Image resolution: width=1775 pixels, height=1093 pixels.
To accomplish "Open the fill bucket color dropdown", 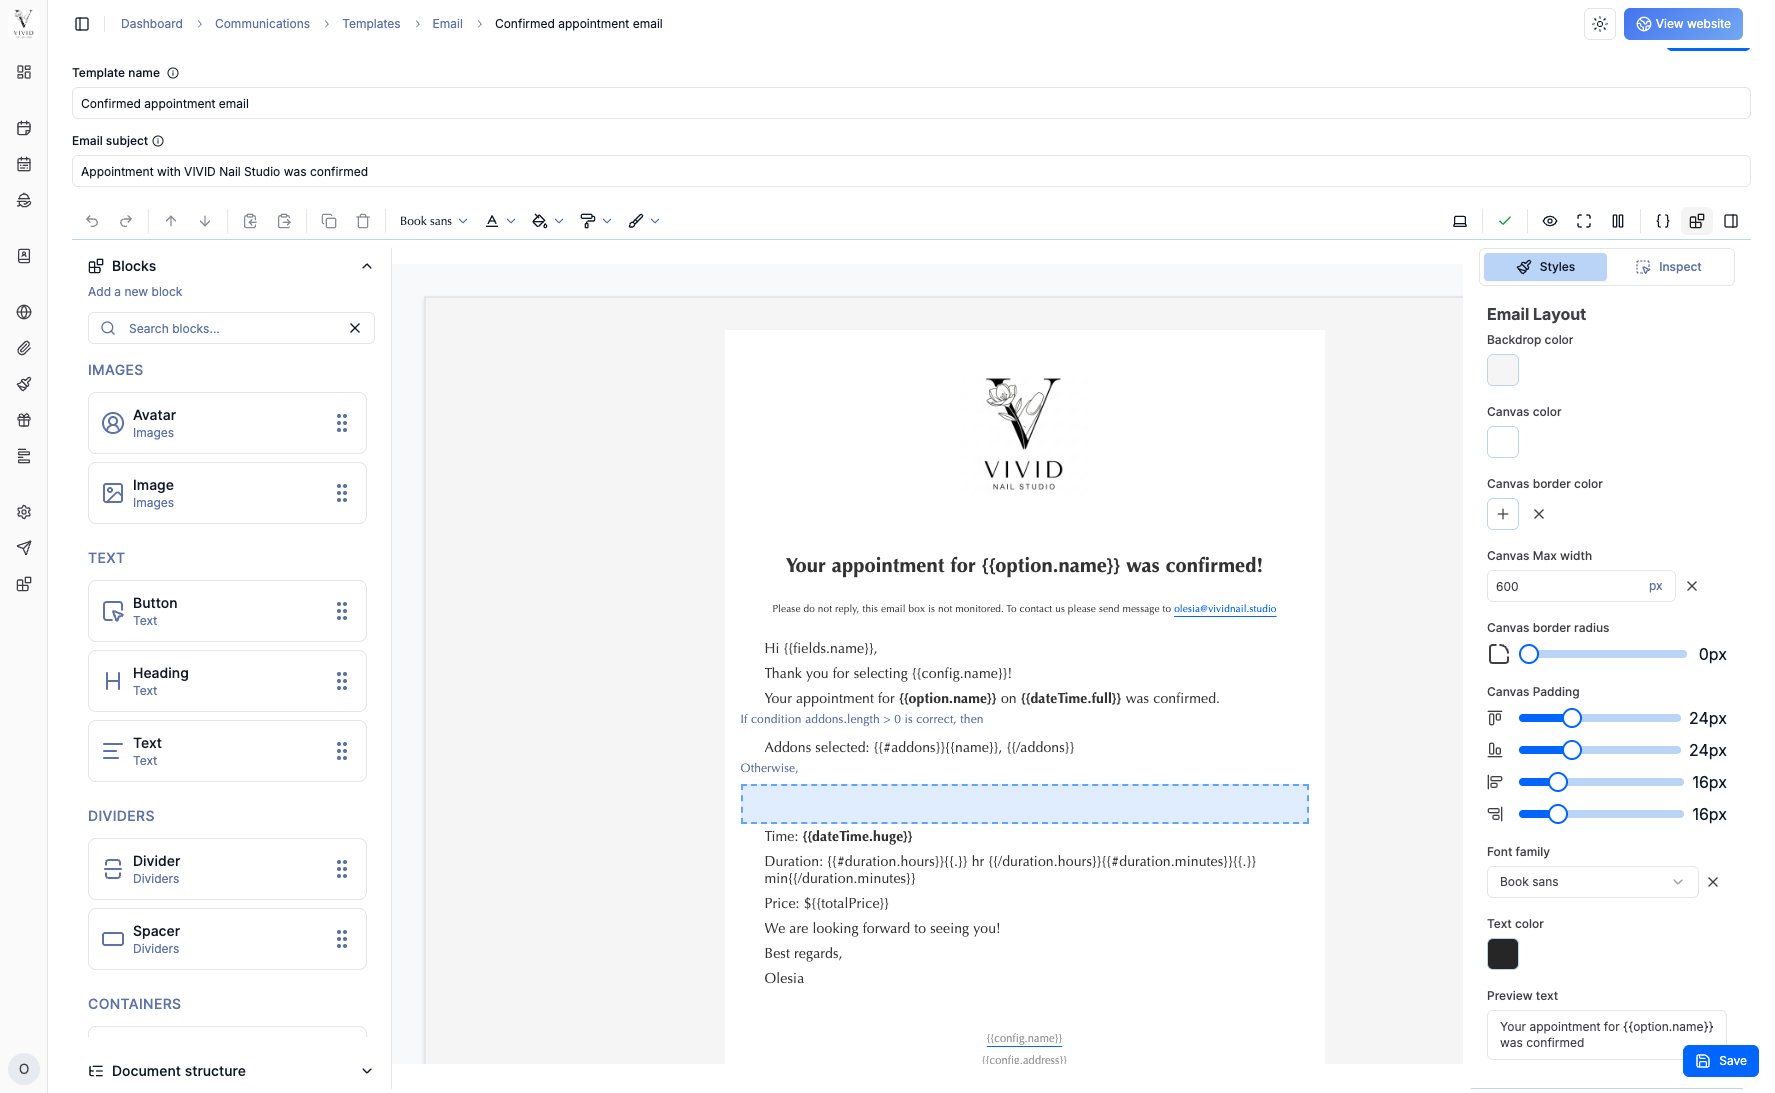I will (x=548, y=221).
